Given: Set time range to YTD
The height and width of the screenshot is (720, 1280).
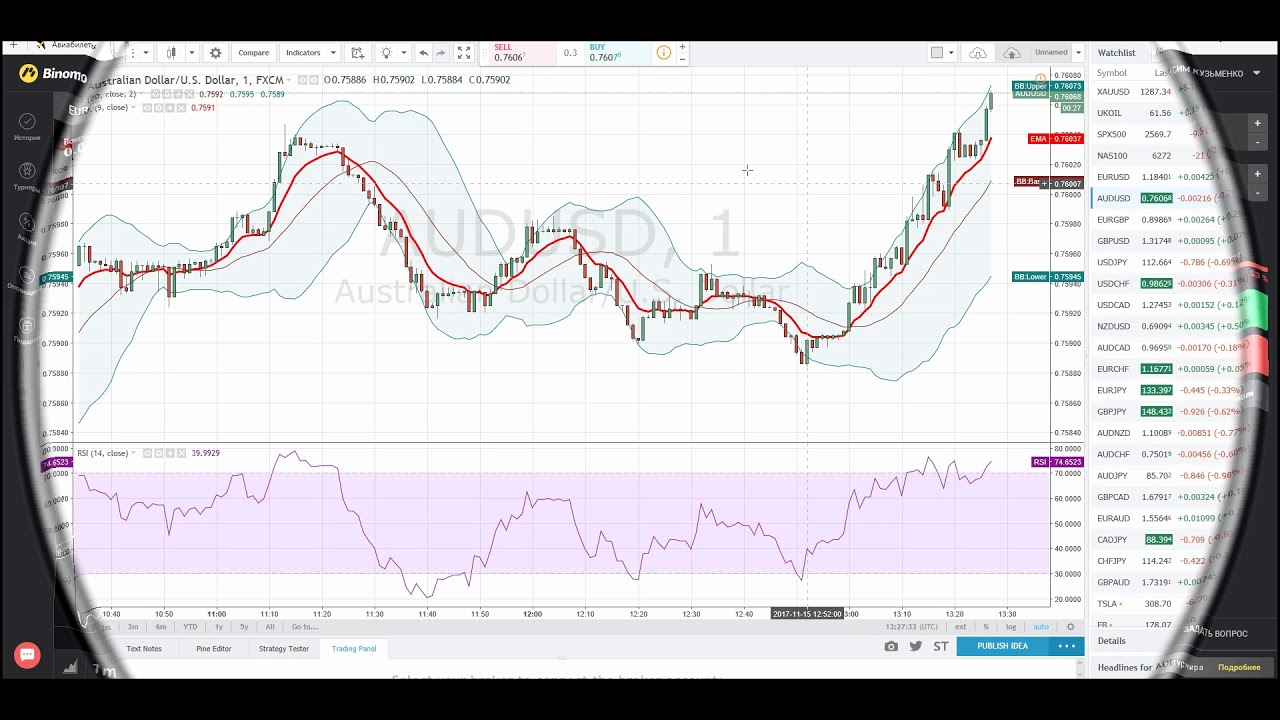Looking at the screenshot, I should point(190,627).
